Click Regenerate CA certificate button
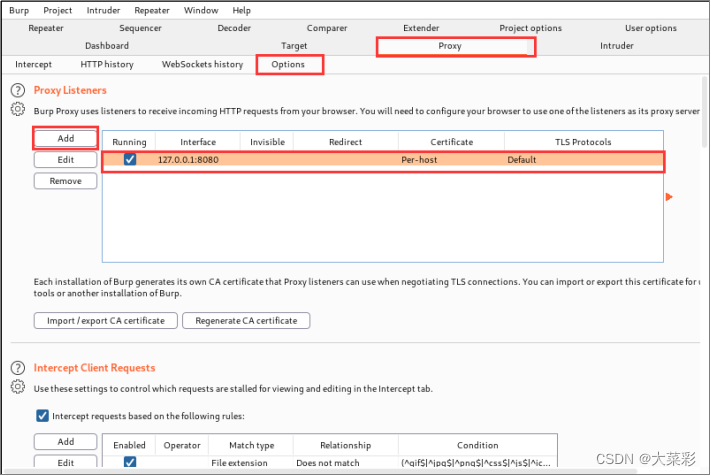 [246, 321]
